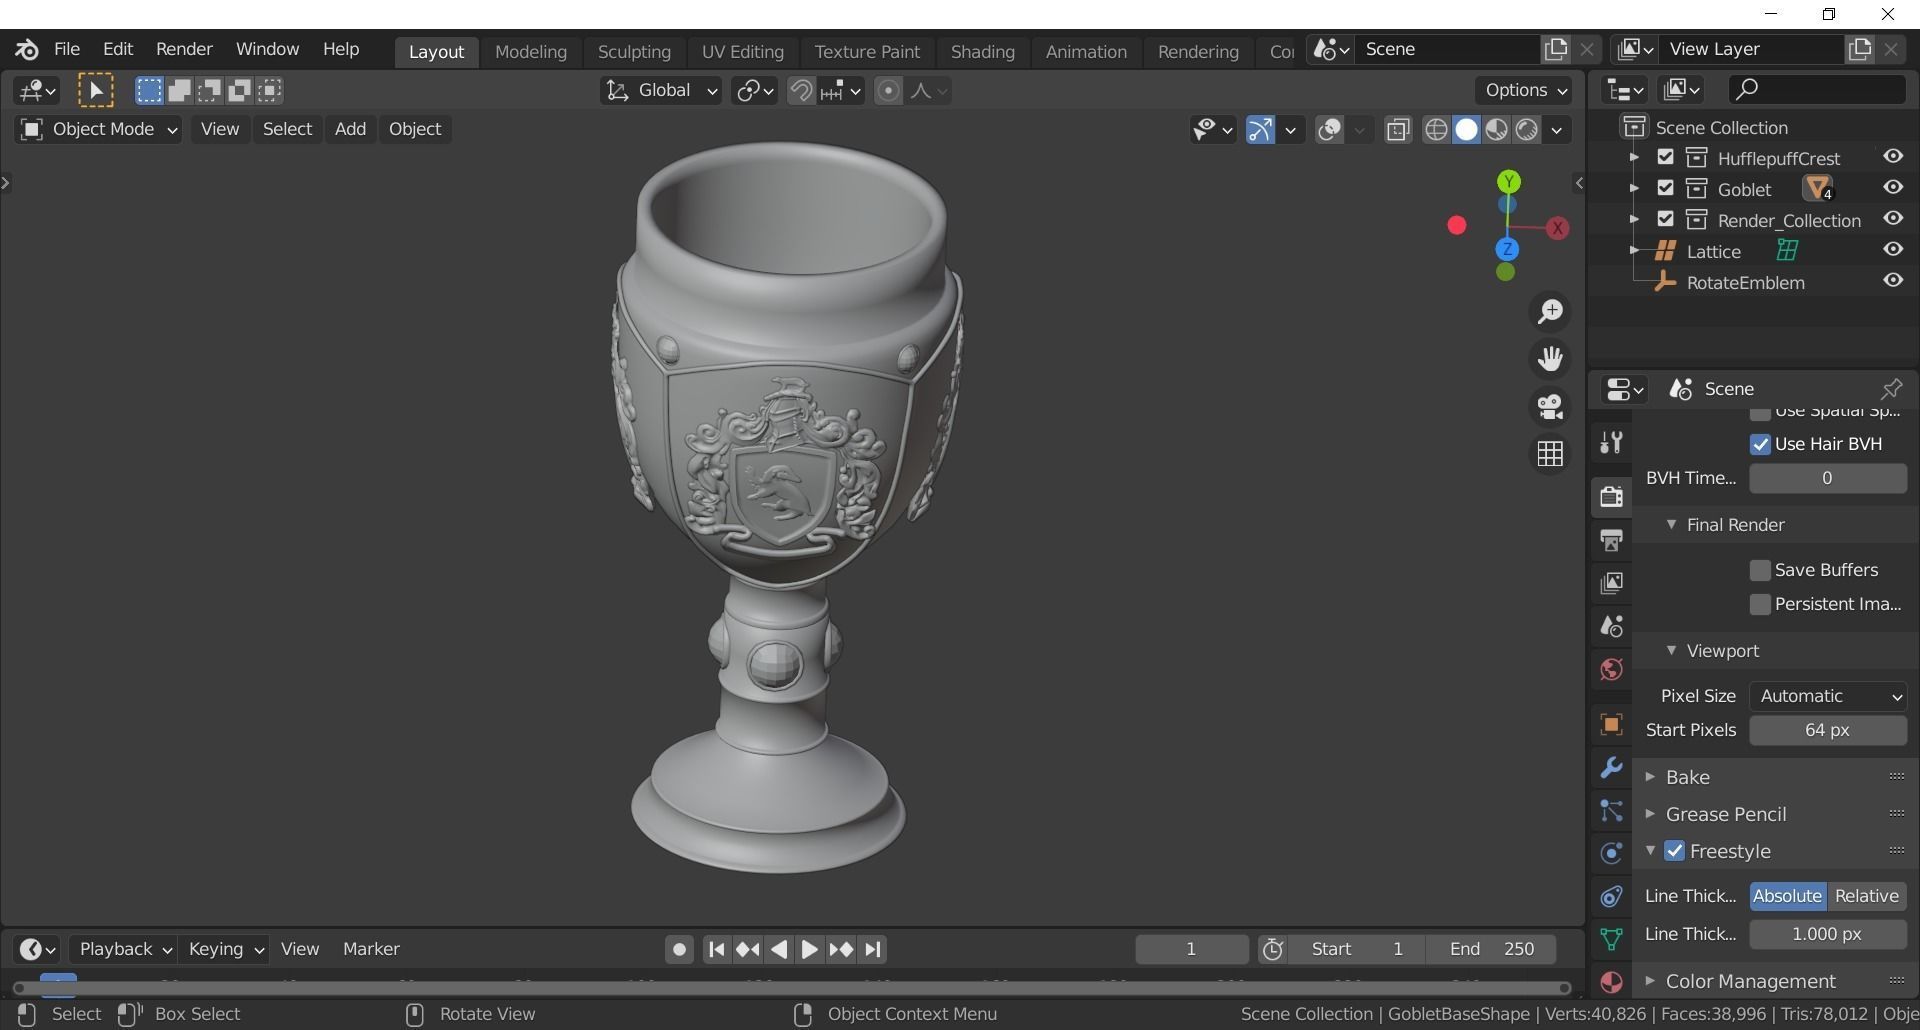
Task: Hide the RotateEmblem object
Action: point(1892,281)
